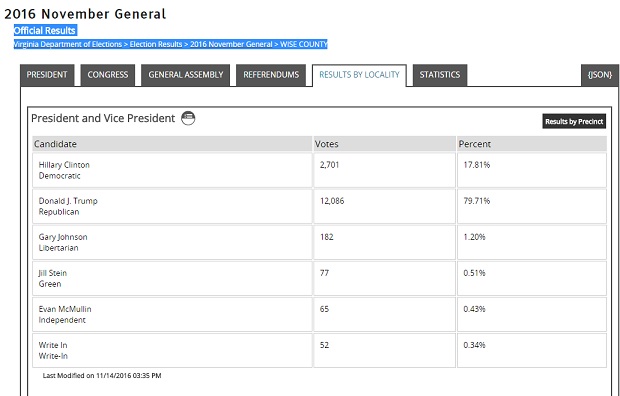Open the STATISTICS tab

pyautogui.click(x=440, y=75)
